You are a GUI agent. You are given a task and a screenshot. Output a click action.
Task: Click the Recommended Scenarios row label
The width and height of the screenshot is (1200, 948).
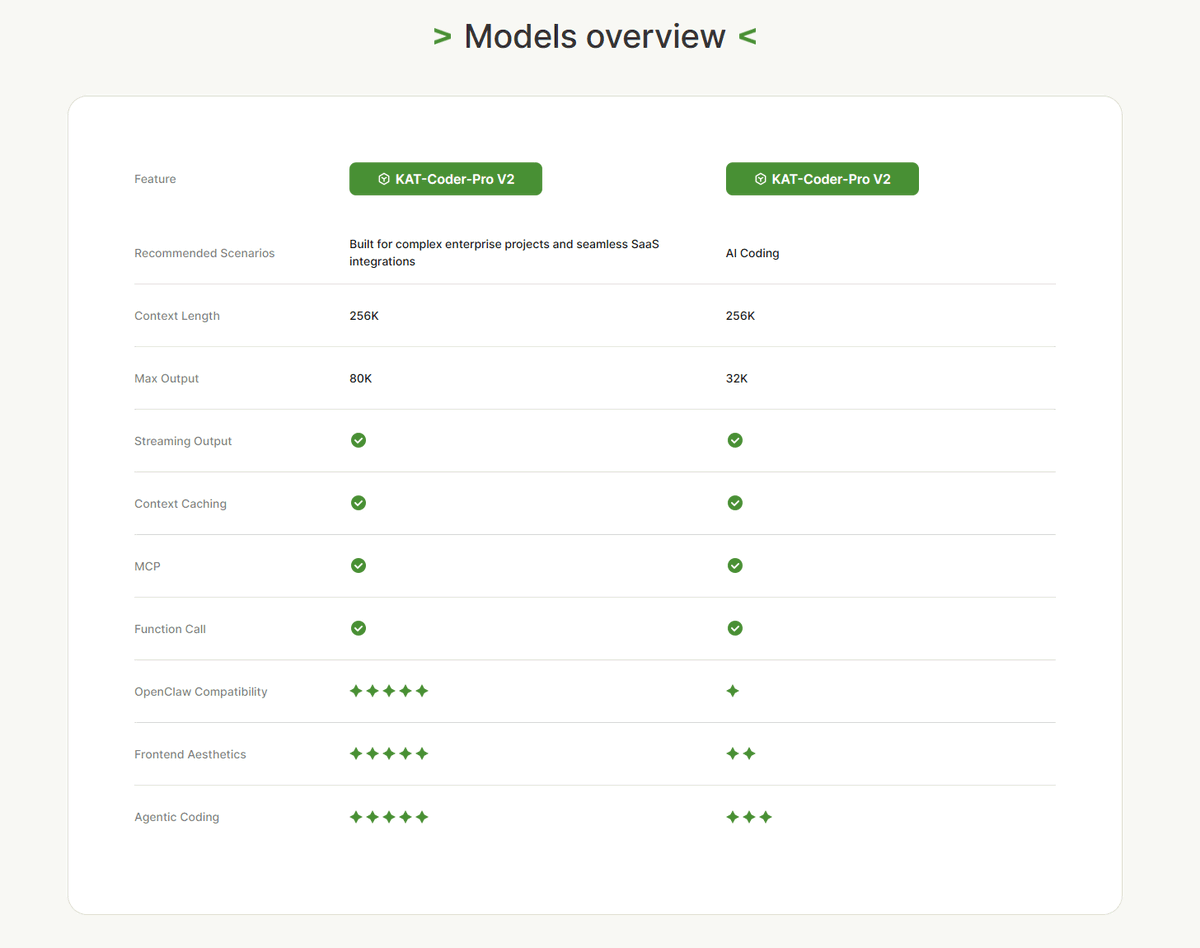coord(204,253)
